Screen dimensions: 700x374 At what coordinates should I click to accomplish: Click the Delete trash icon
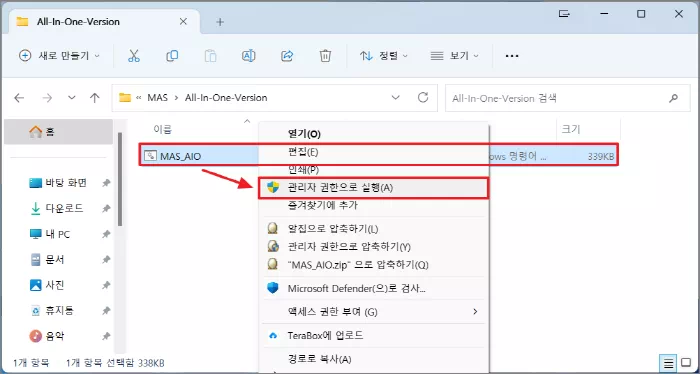pos(325,56)
